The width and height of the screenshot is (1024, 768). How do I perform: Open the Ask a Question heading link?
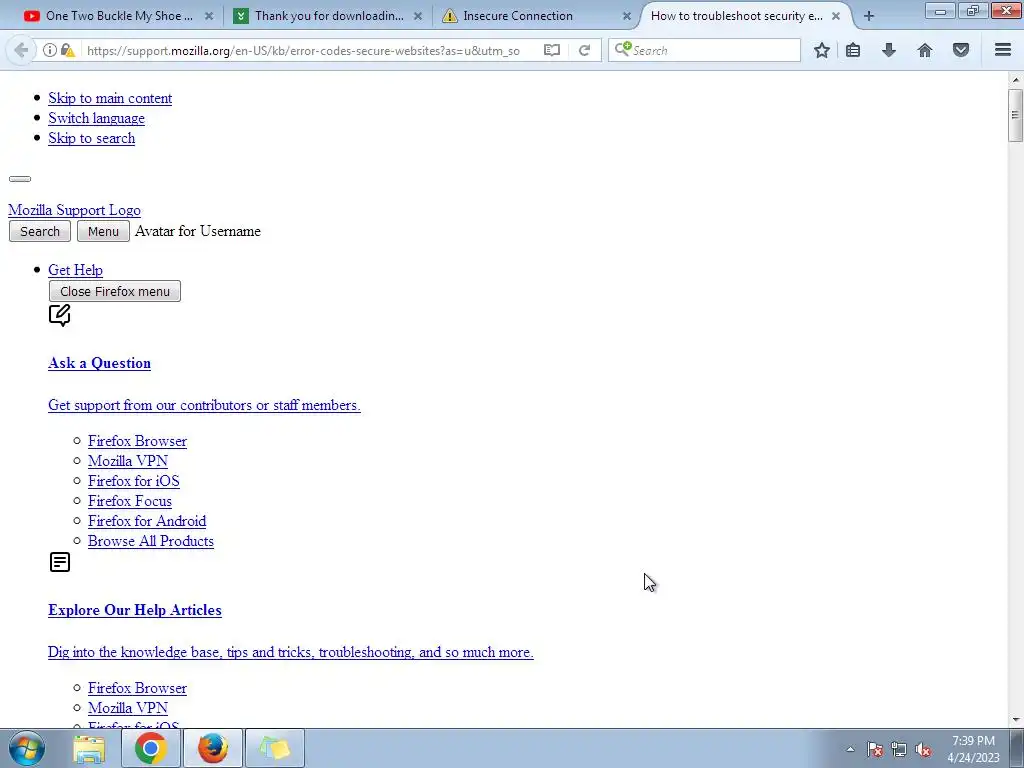[99, 362]
